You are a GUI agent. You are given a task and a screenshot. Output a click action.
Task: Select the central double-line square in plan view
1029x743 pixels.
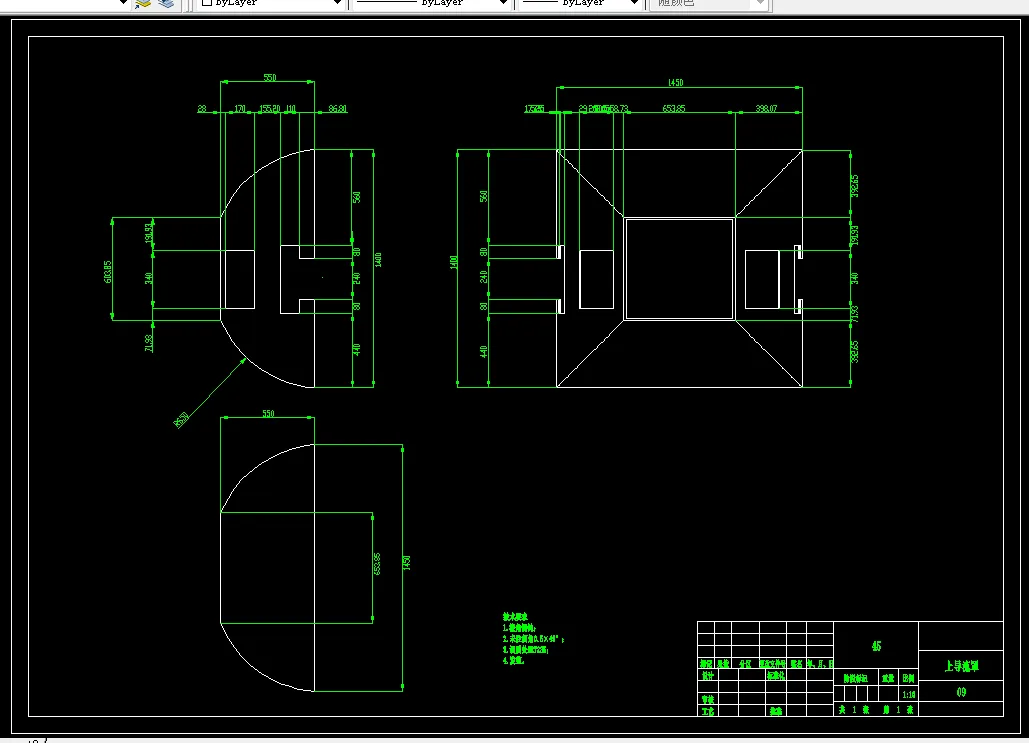click(679, 269)
